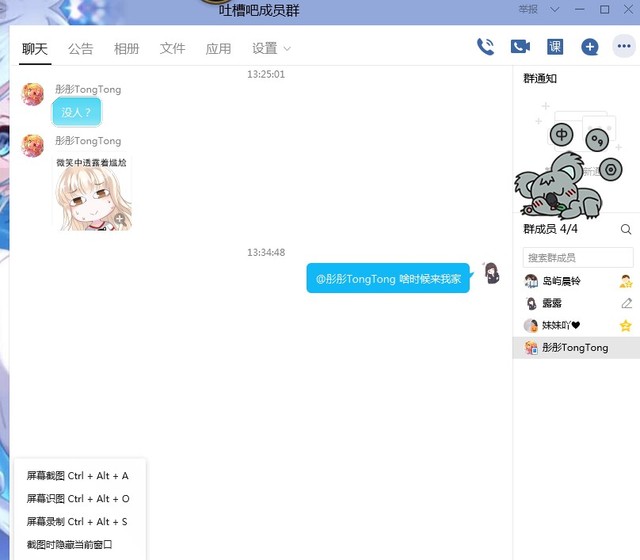The width and height of the screenshot is (640, 560).
Task: Open the 相册 tab
Action: [127, 48]
